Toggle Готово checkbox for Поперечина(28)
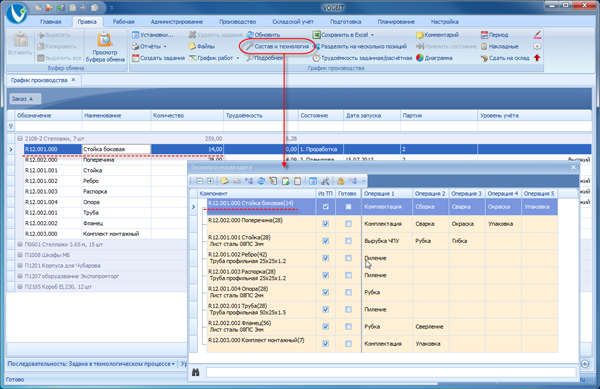600x389 pixels. pyautogui.click(x=348, y=224)
